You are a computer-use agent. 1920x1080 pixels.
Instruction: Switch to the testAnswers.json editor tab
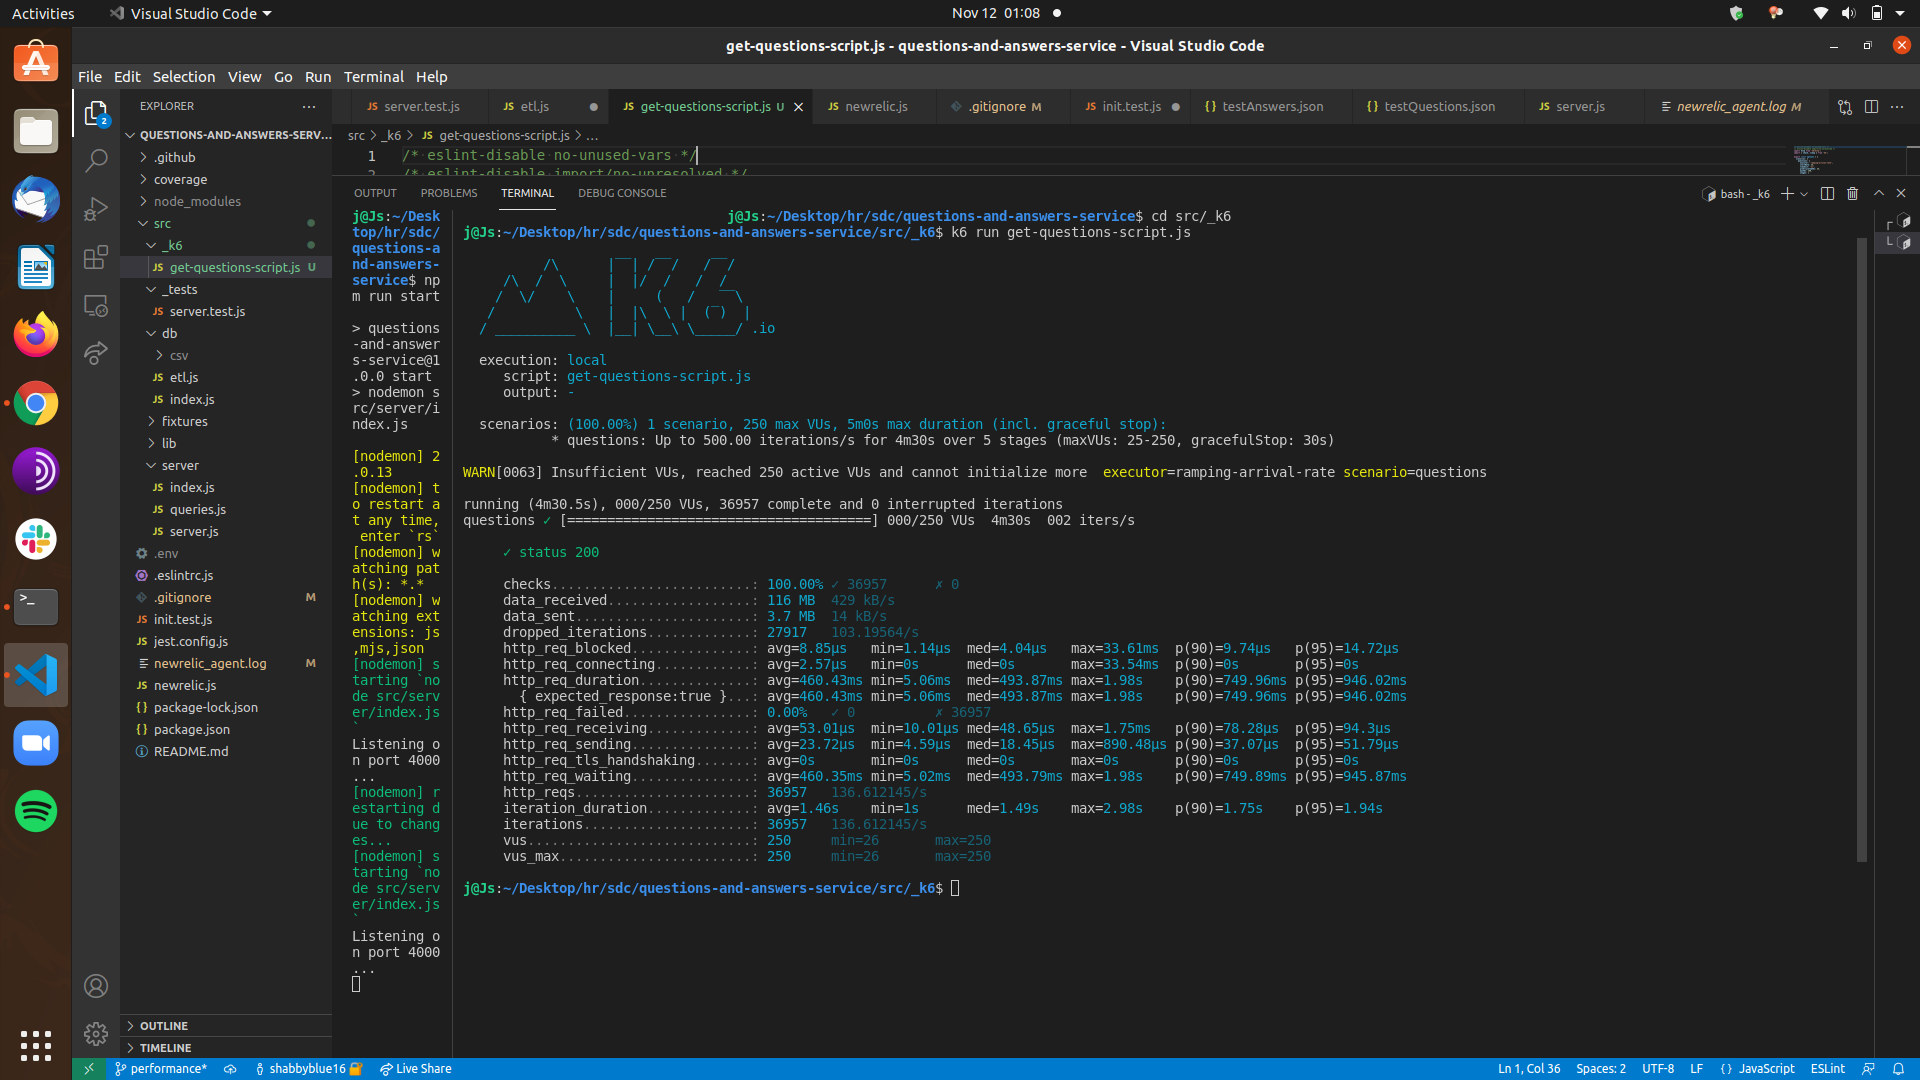point(1272,107)
